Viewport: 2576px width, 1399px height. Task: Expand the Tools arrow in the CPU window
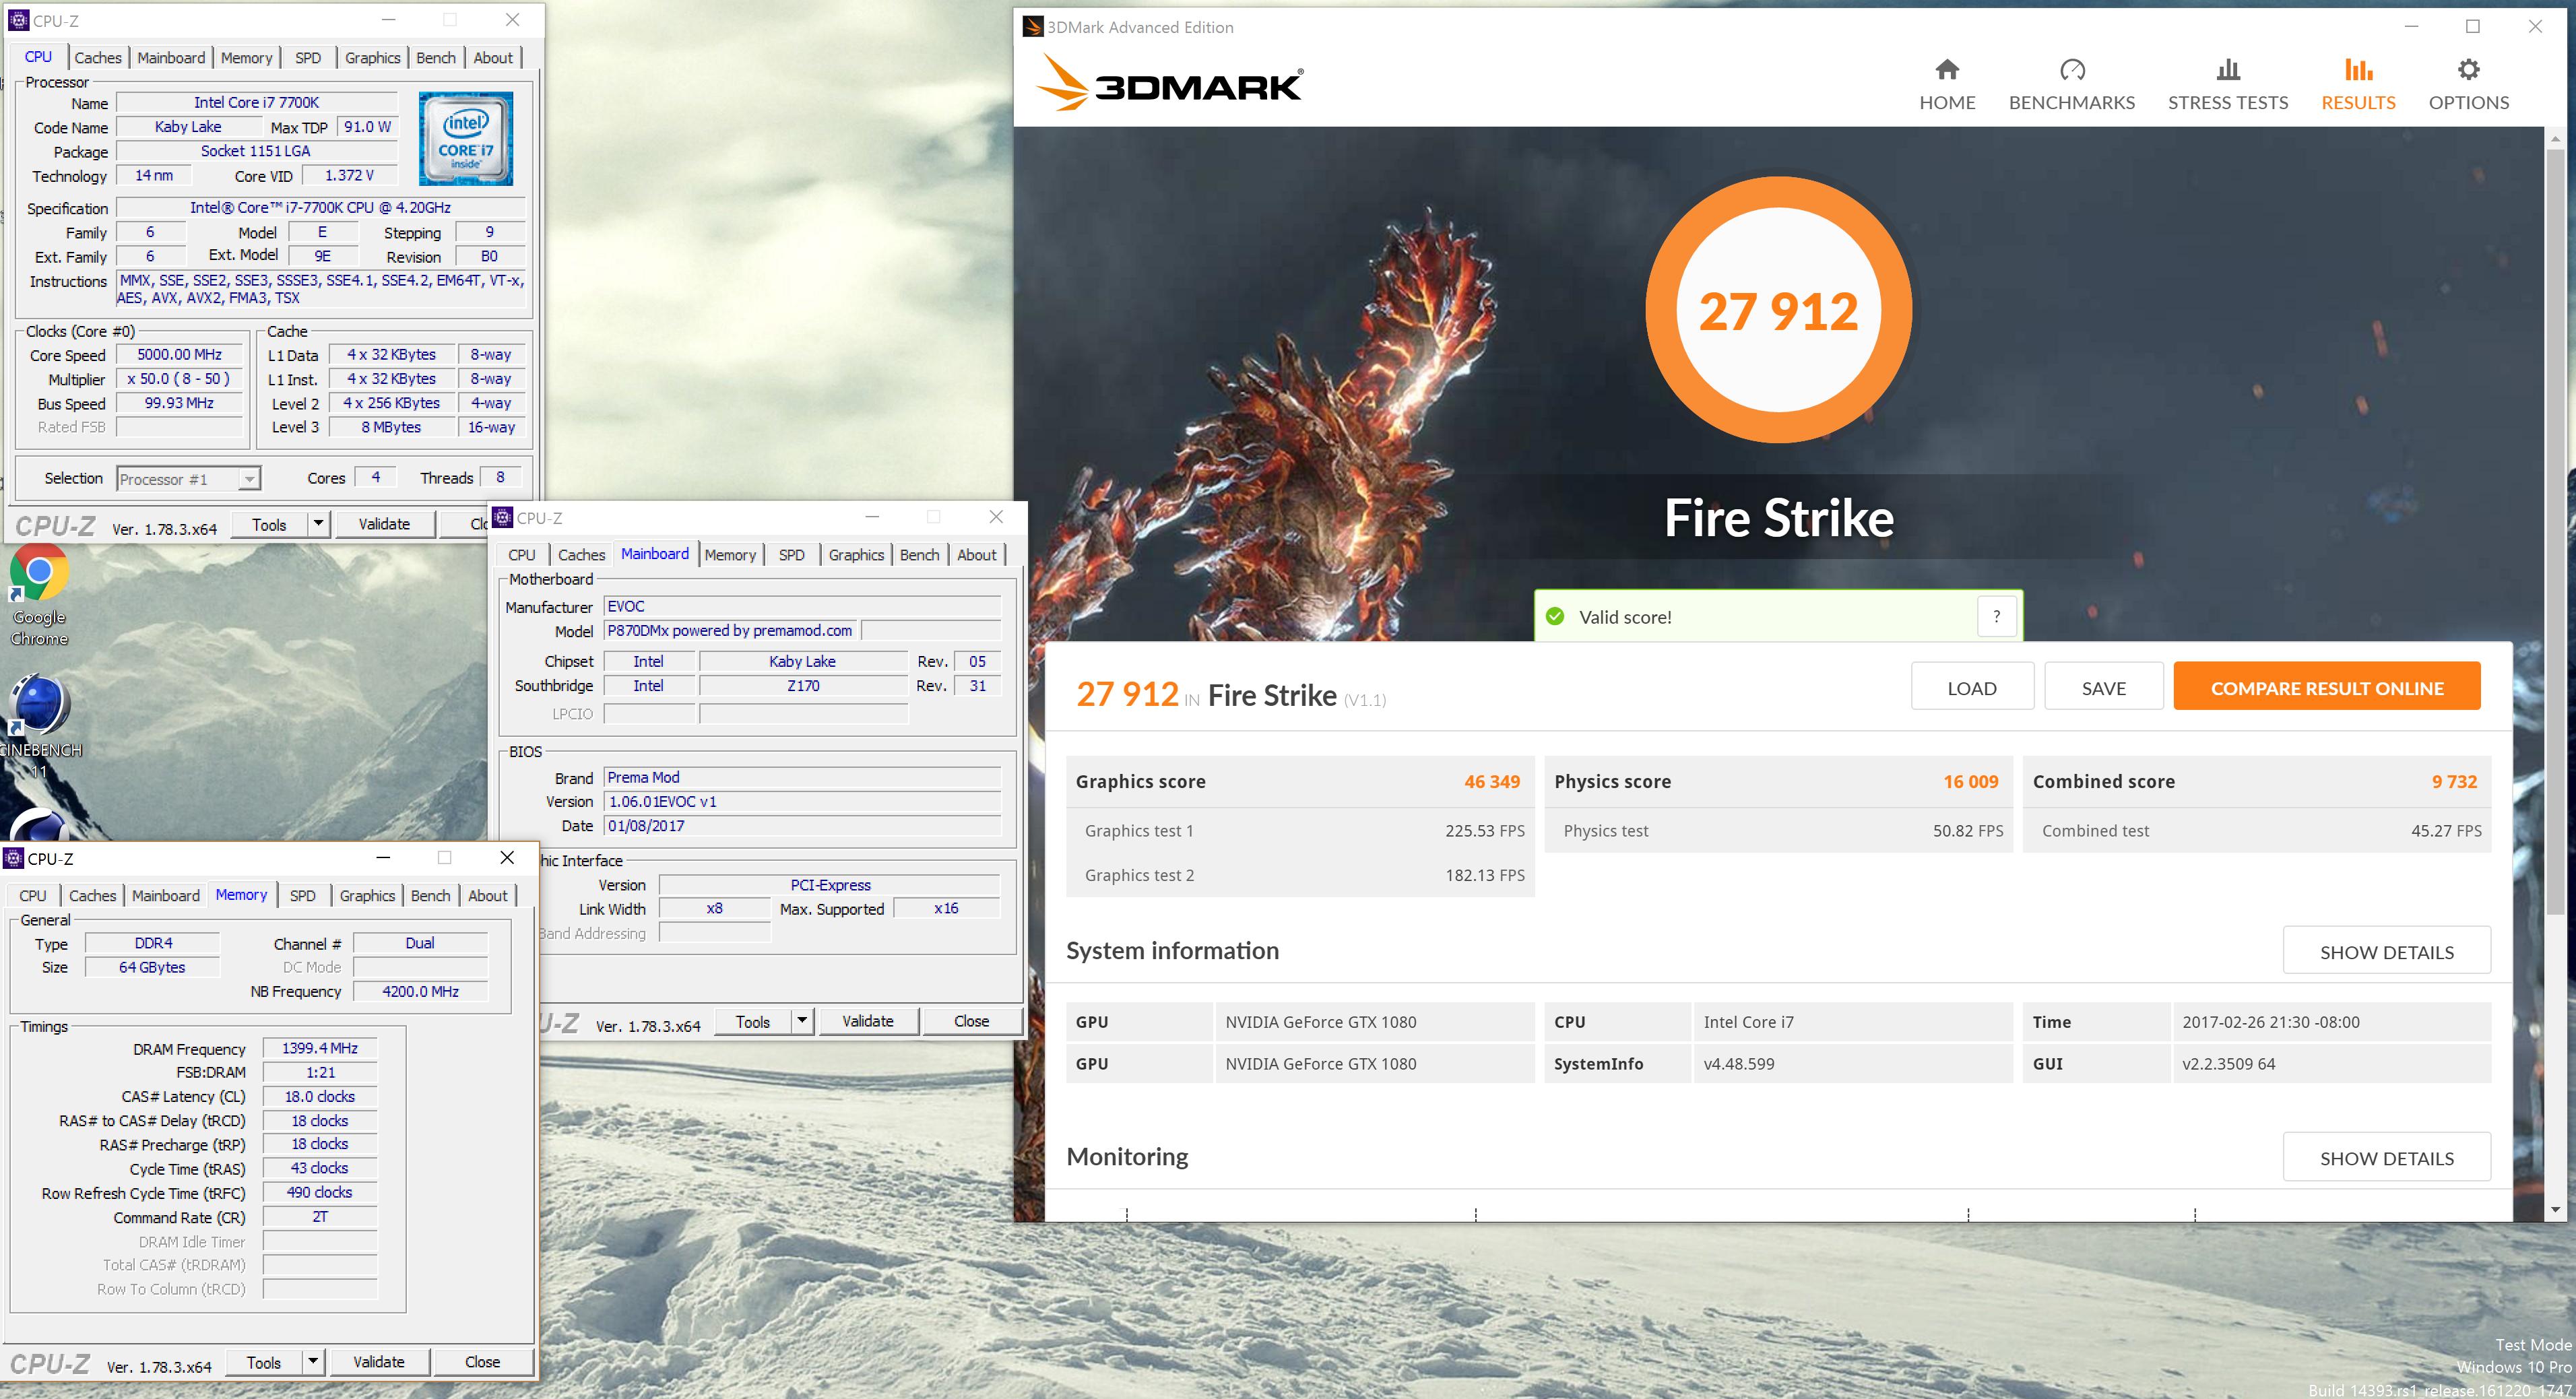pyautogui.click(x=318, y=524)
